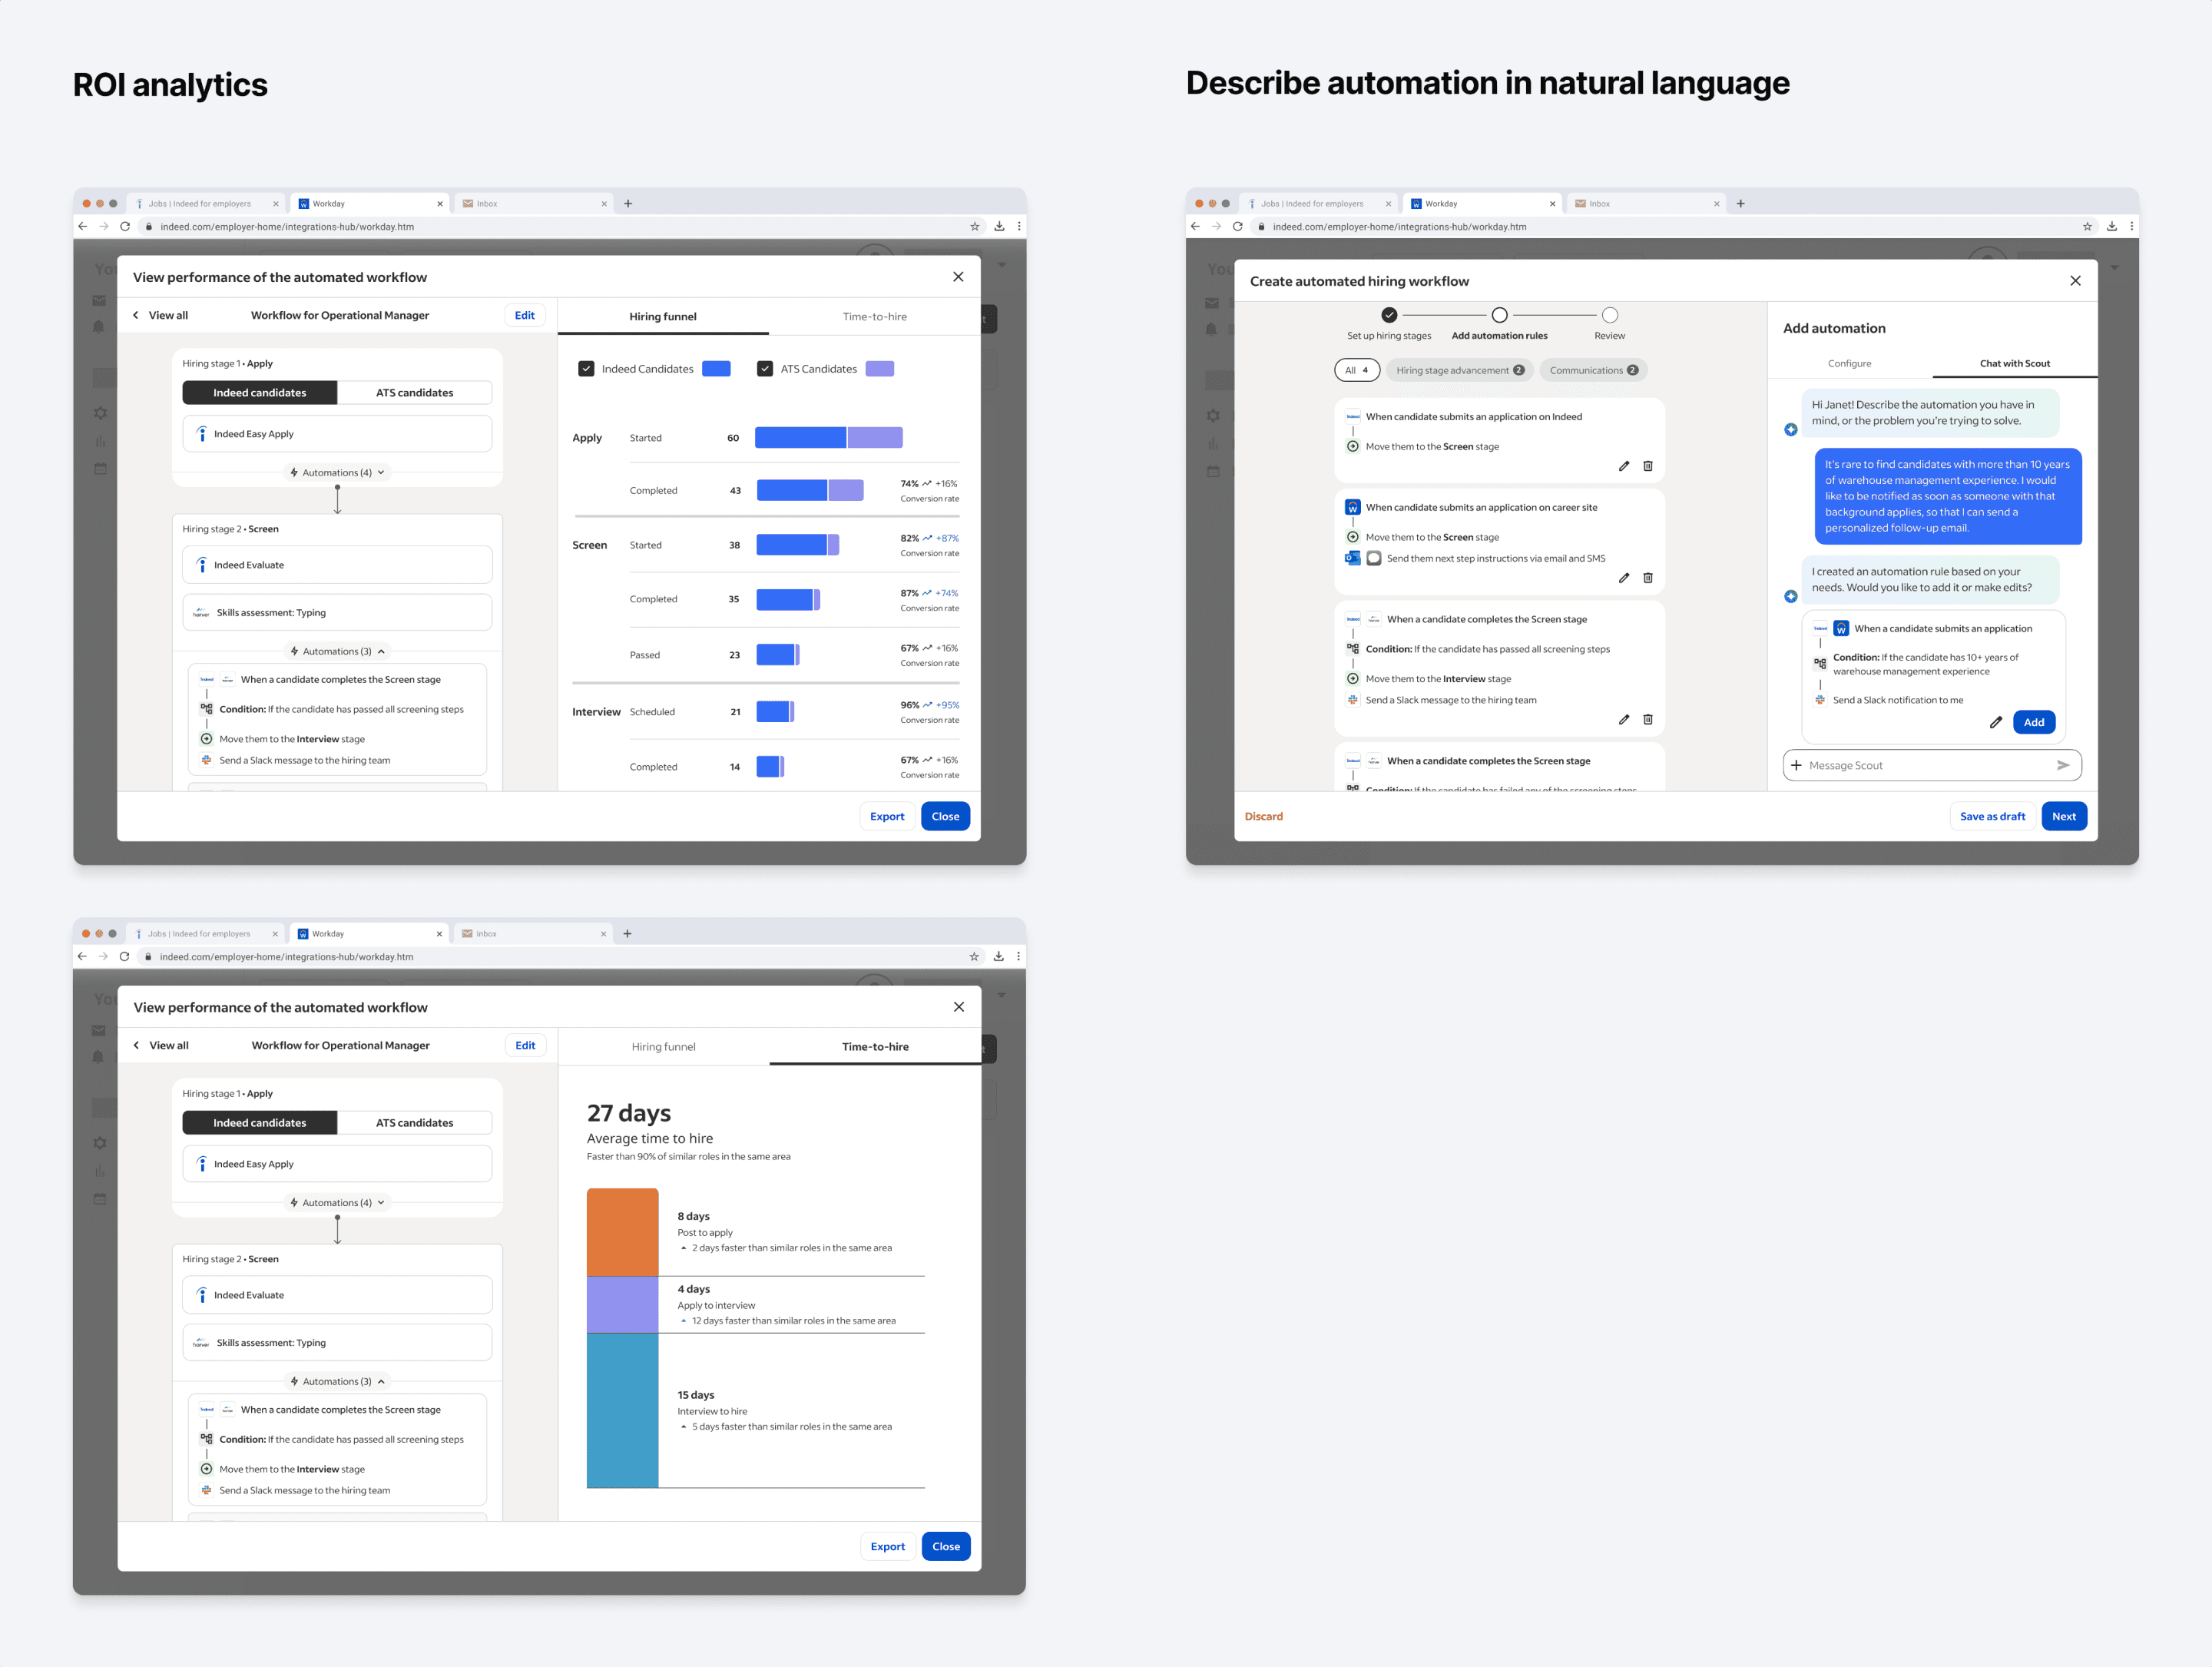Open the Configure tab under Add automation
This screenshot has width=2212, height=1667.
(1849, 363)
